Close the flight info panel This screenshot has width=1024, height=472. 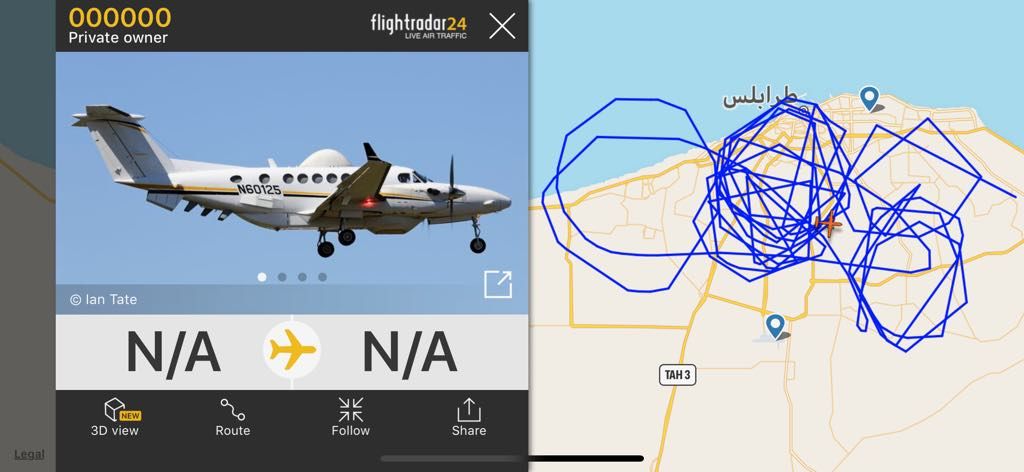[502, 26]
